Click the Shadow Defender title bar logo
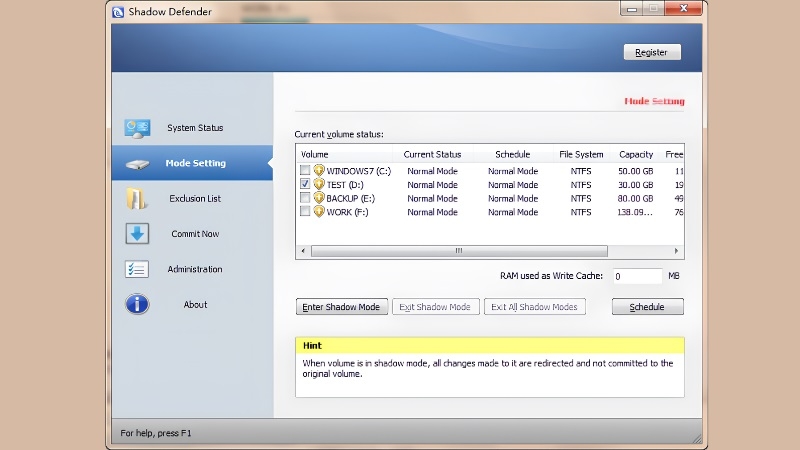 (118, 12)
